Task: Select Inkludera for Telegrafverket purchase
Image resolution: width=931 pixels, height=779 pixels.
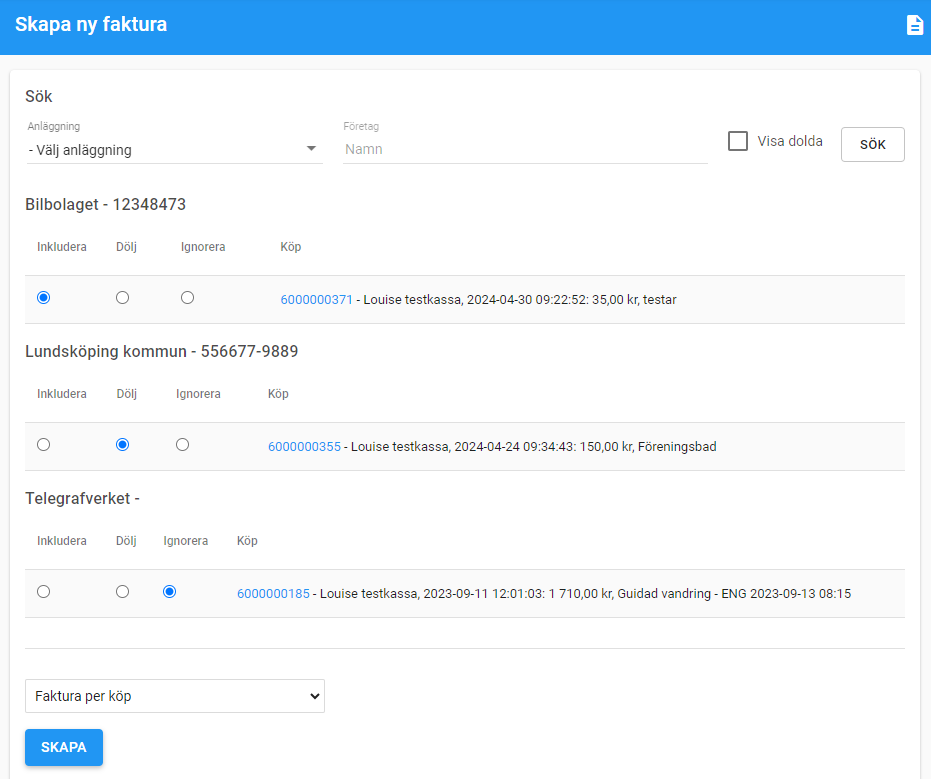Action: tap(43, 592)
